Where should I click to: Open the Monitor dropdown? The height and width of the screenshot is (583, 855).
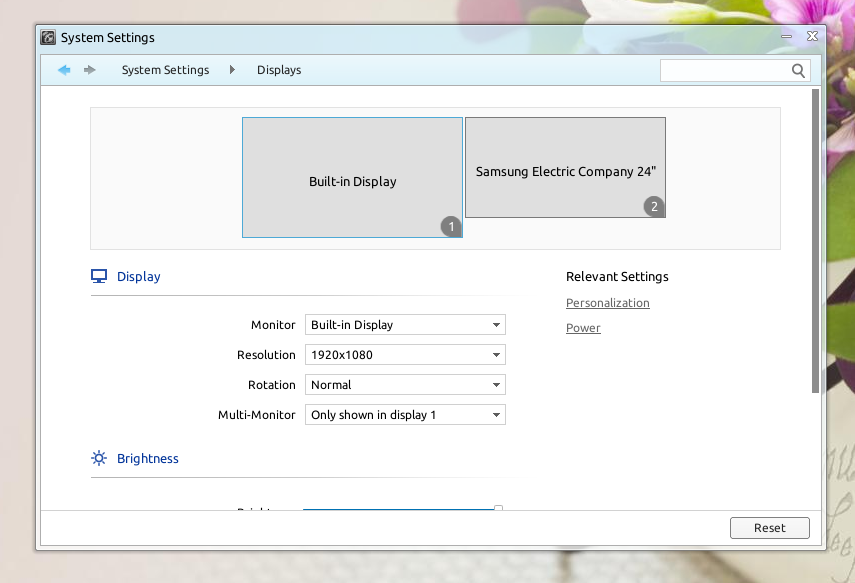[404, 324]
